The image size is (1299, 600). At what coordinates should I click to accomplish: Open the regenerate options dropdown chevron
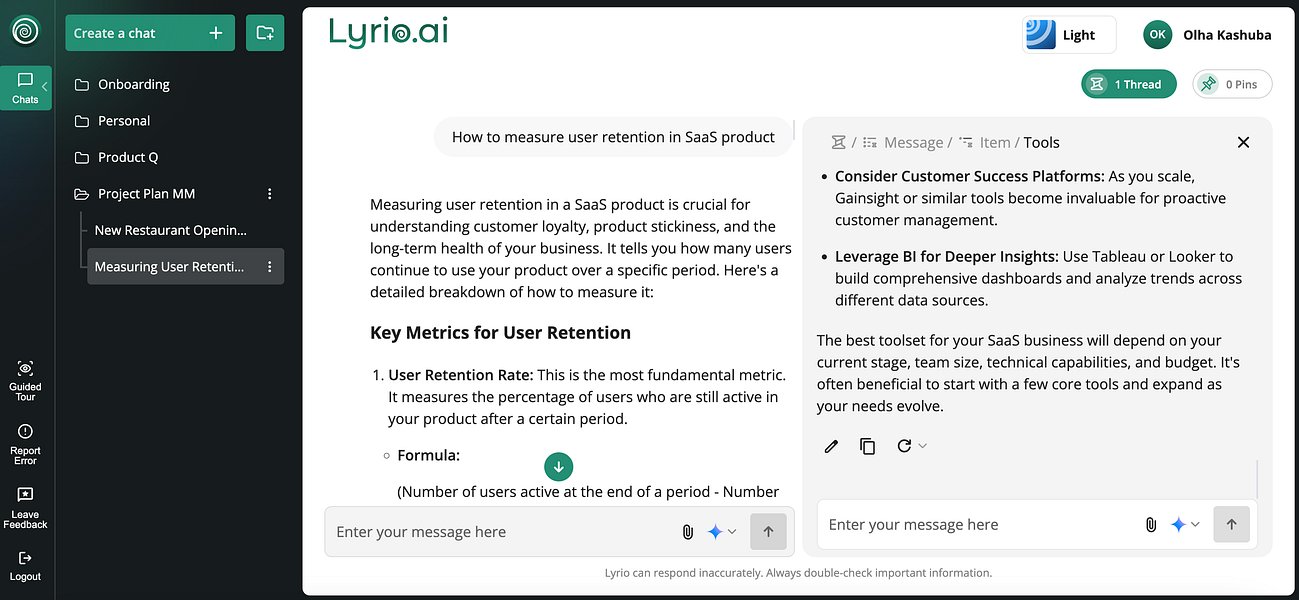922,446
